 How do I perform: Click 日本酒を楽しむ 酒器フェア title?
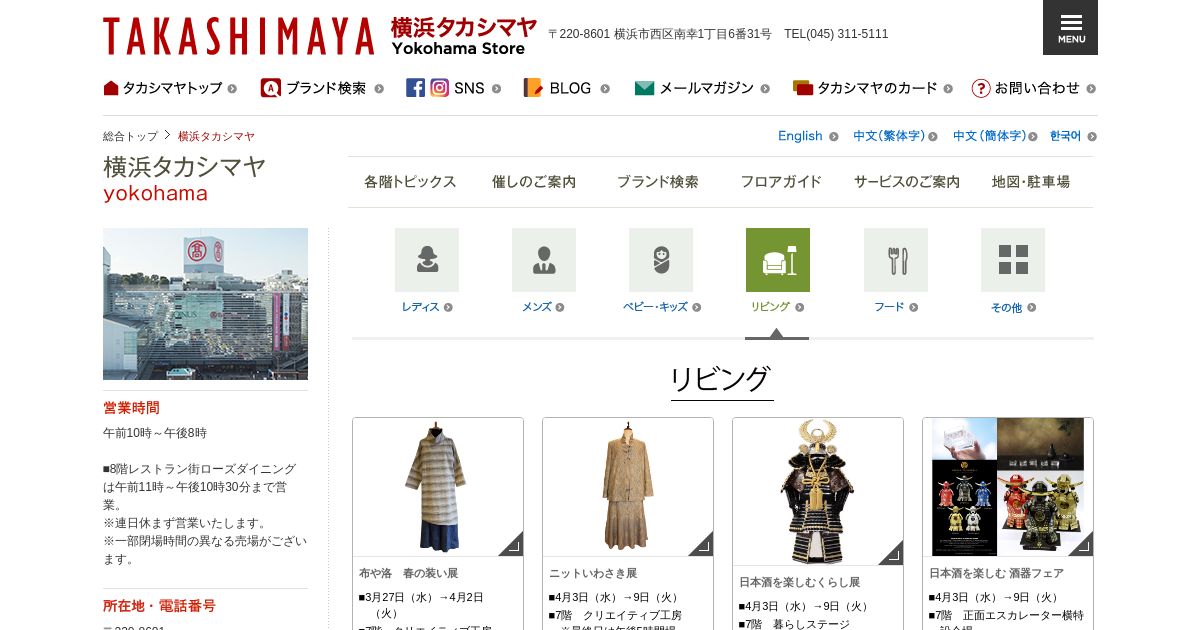point(996,573)
